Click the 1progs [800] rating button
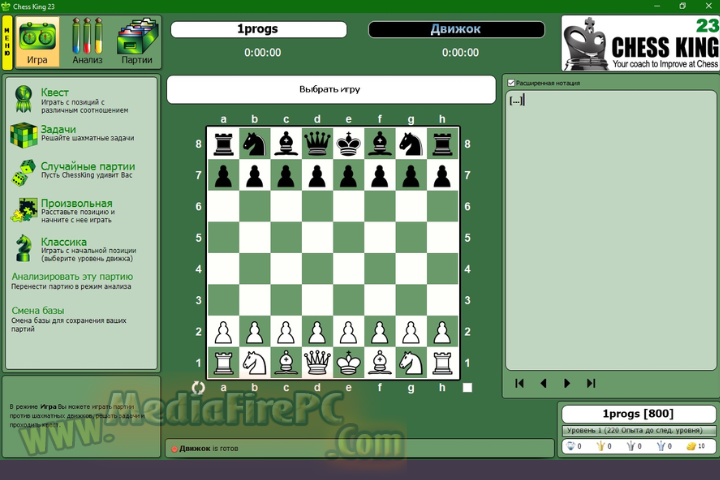Image resolution: width=720 pixels, height=480 pixels. tap(638, 414)
